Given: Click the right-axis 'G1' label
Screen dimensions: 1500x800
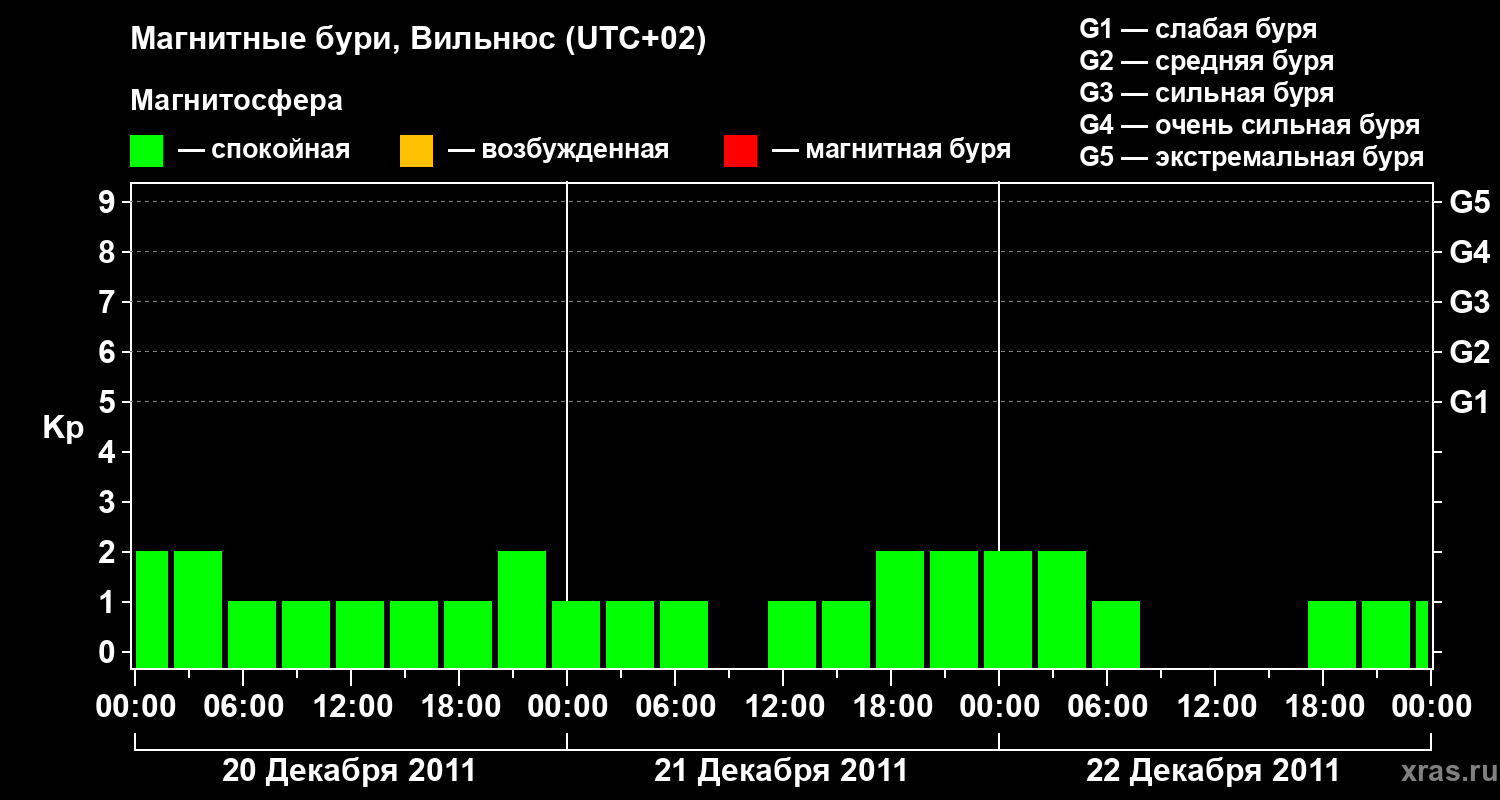Looking at the screenshot, I should coord(1469,402).
